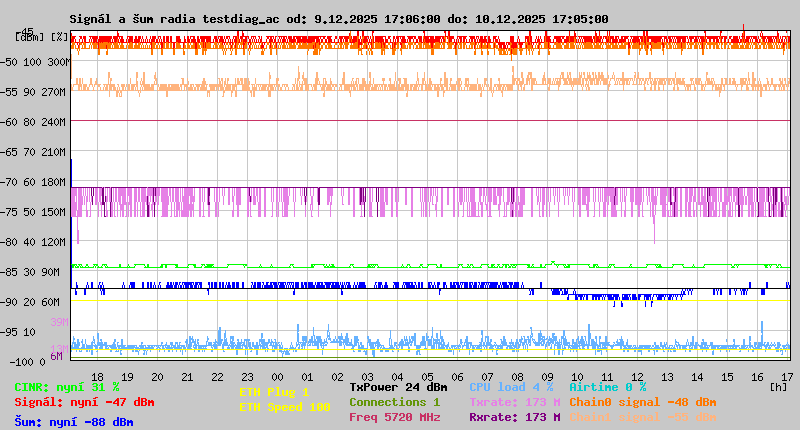Click the "05" hour tick label
Image resolution: width=800 pixels, height=430 pixels.
click(x=428, y=377)
